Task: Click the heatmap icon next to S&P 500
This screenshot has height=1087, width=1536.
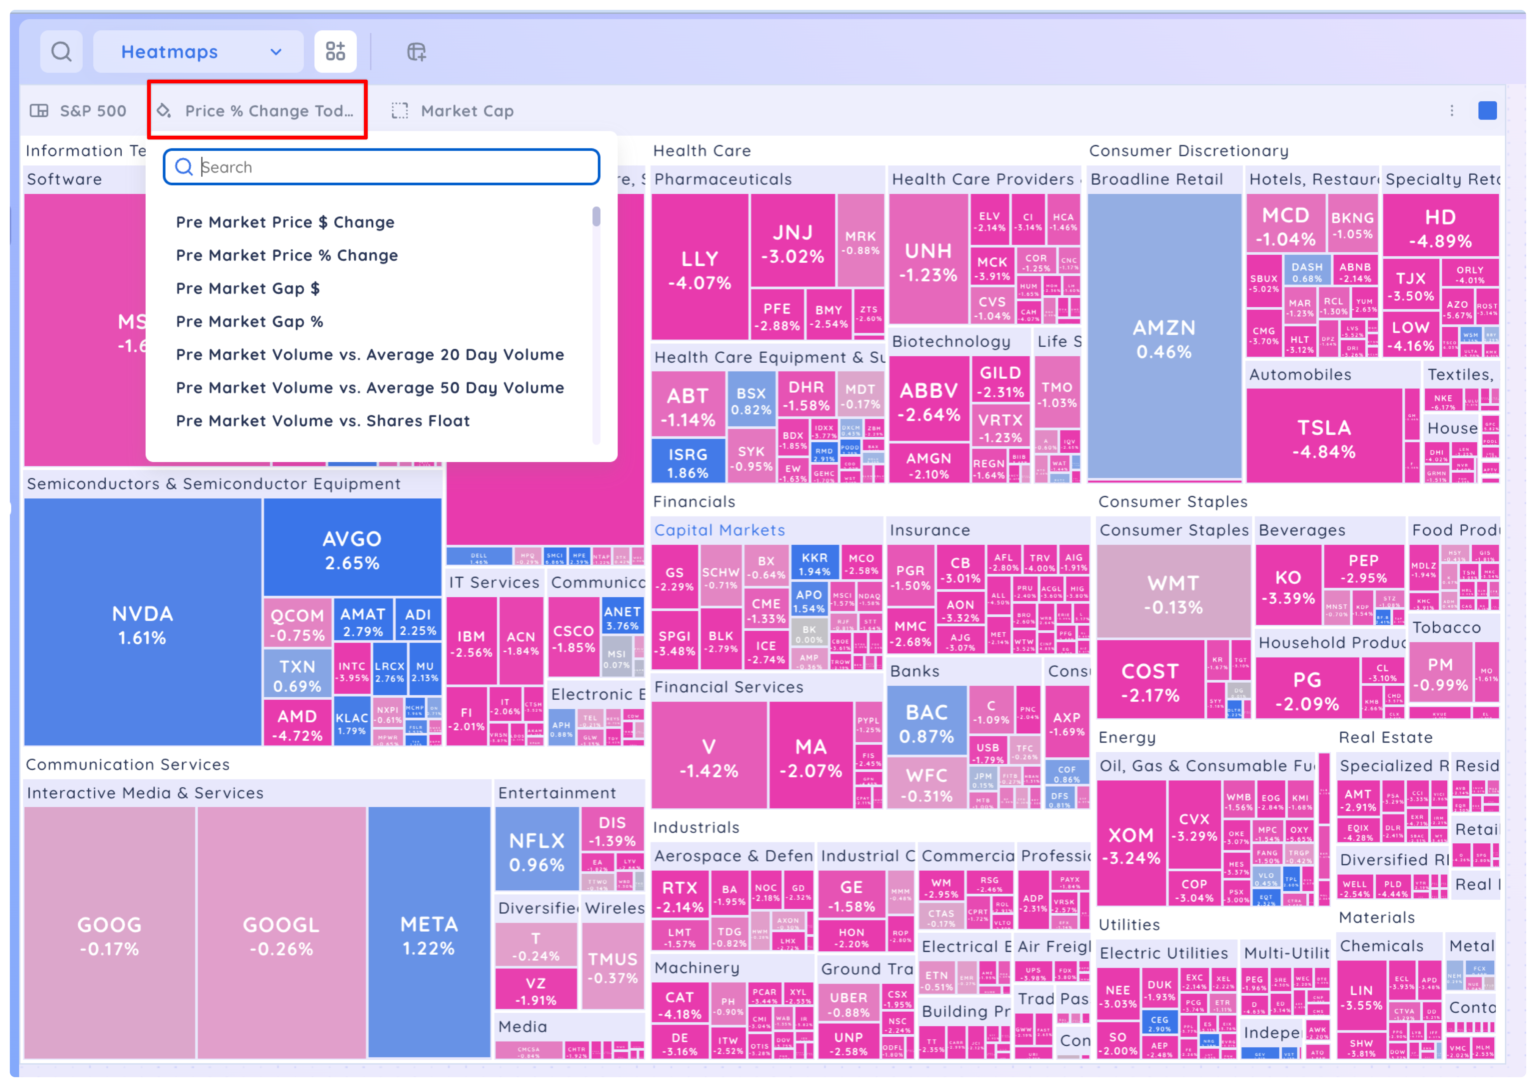Action: coord(39,110)
